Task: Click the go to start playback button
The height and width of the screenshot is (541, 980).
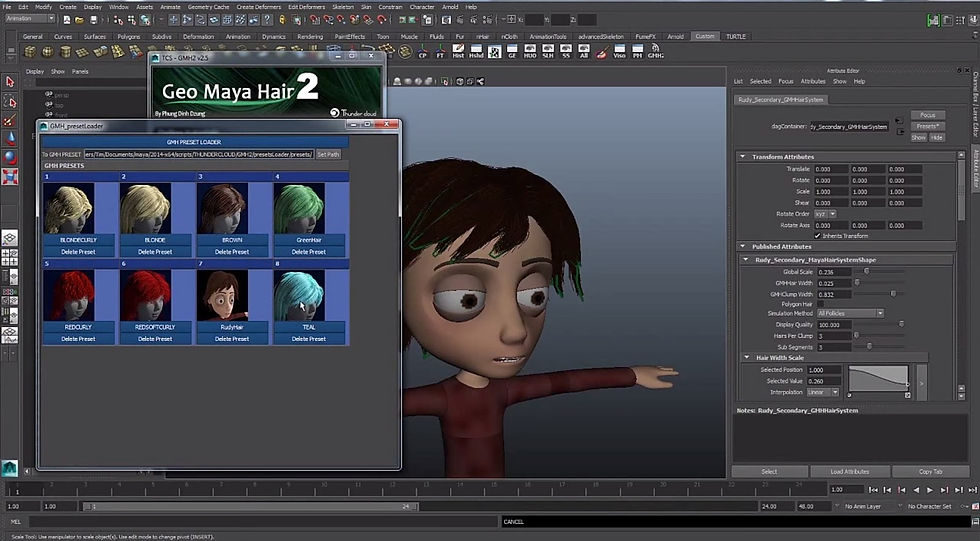Action: pyautogui.click(x=873, y=490)
